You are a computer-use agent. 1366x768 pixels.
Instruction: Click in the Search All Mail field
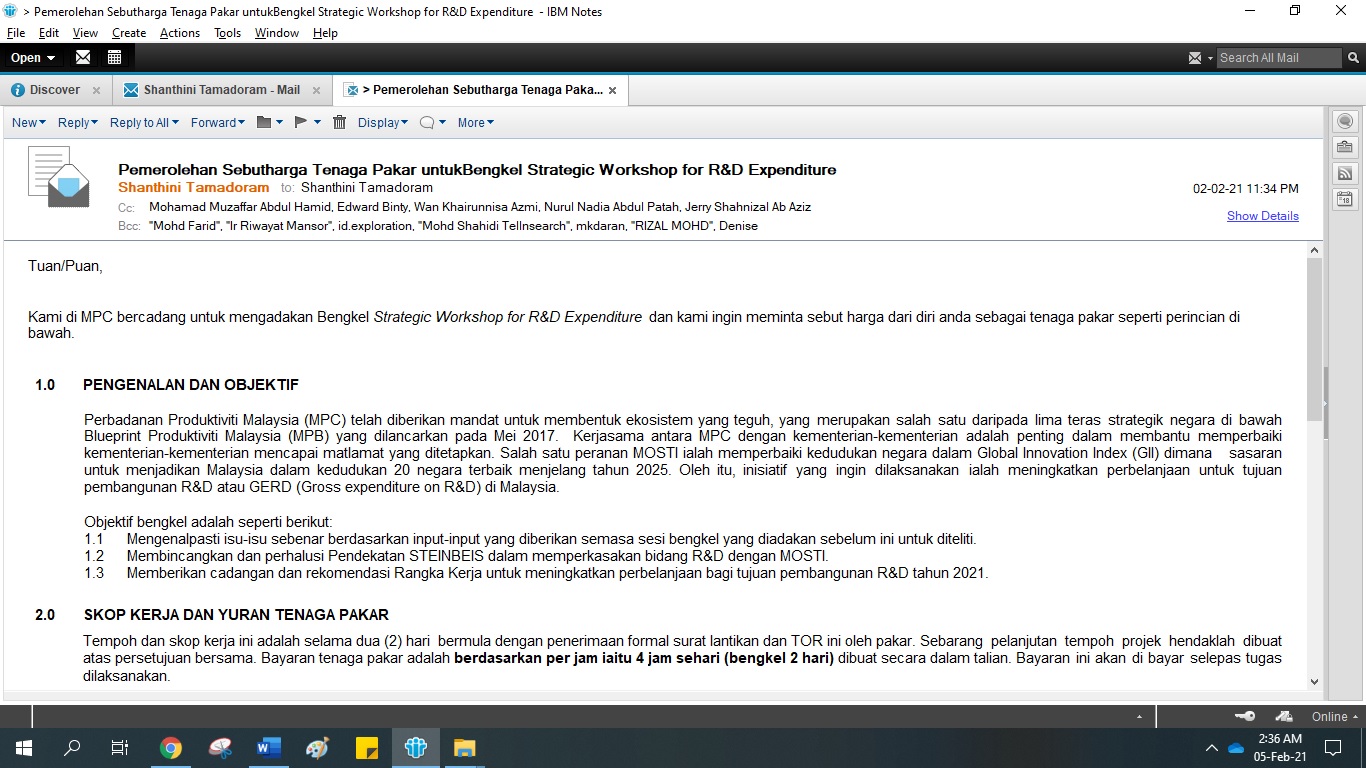tap(1276, 58)
